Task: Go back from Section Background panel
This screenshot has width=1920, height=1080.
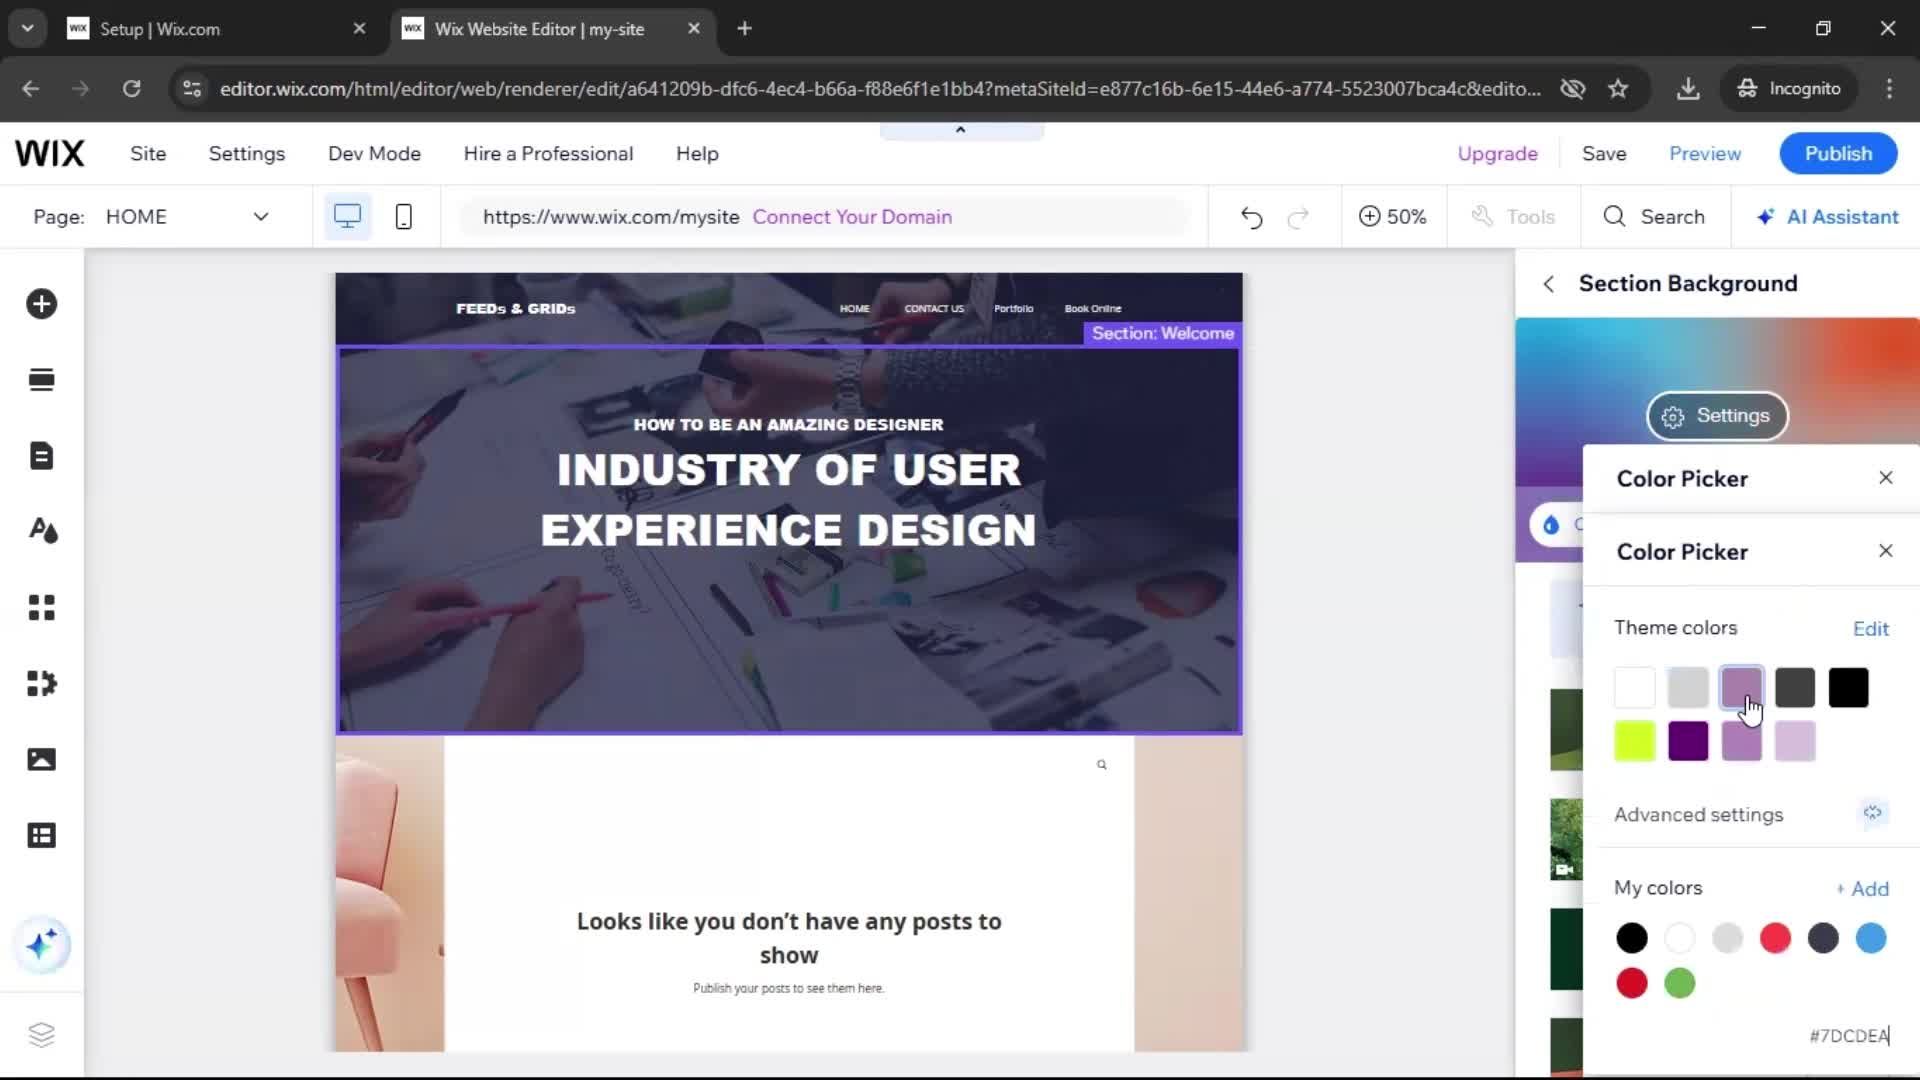Action: click(x=1549, y=284)
